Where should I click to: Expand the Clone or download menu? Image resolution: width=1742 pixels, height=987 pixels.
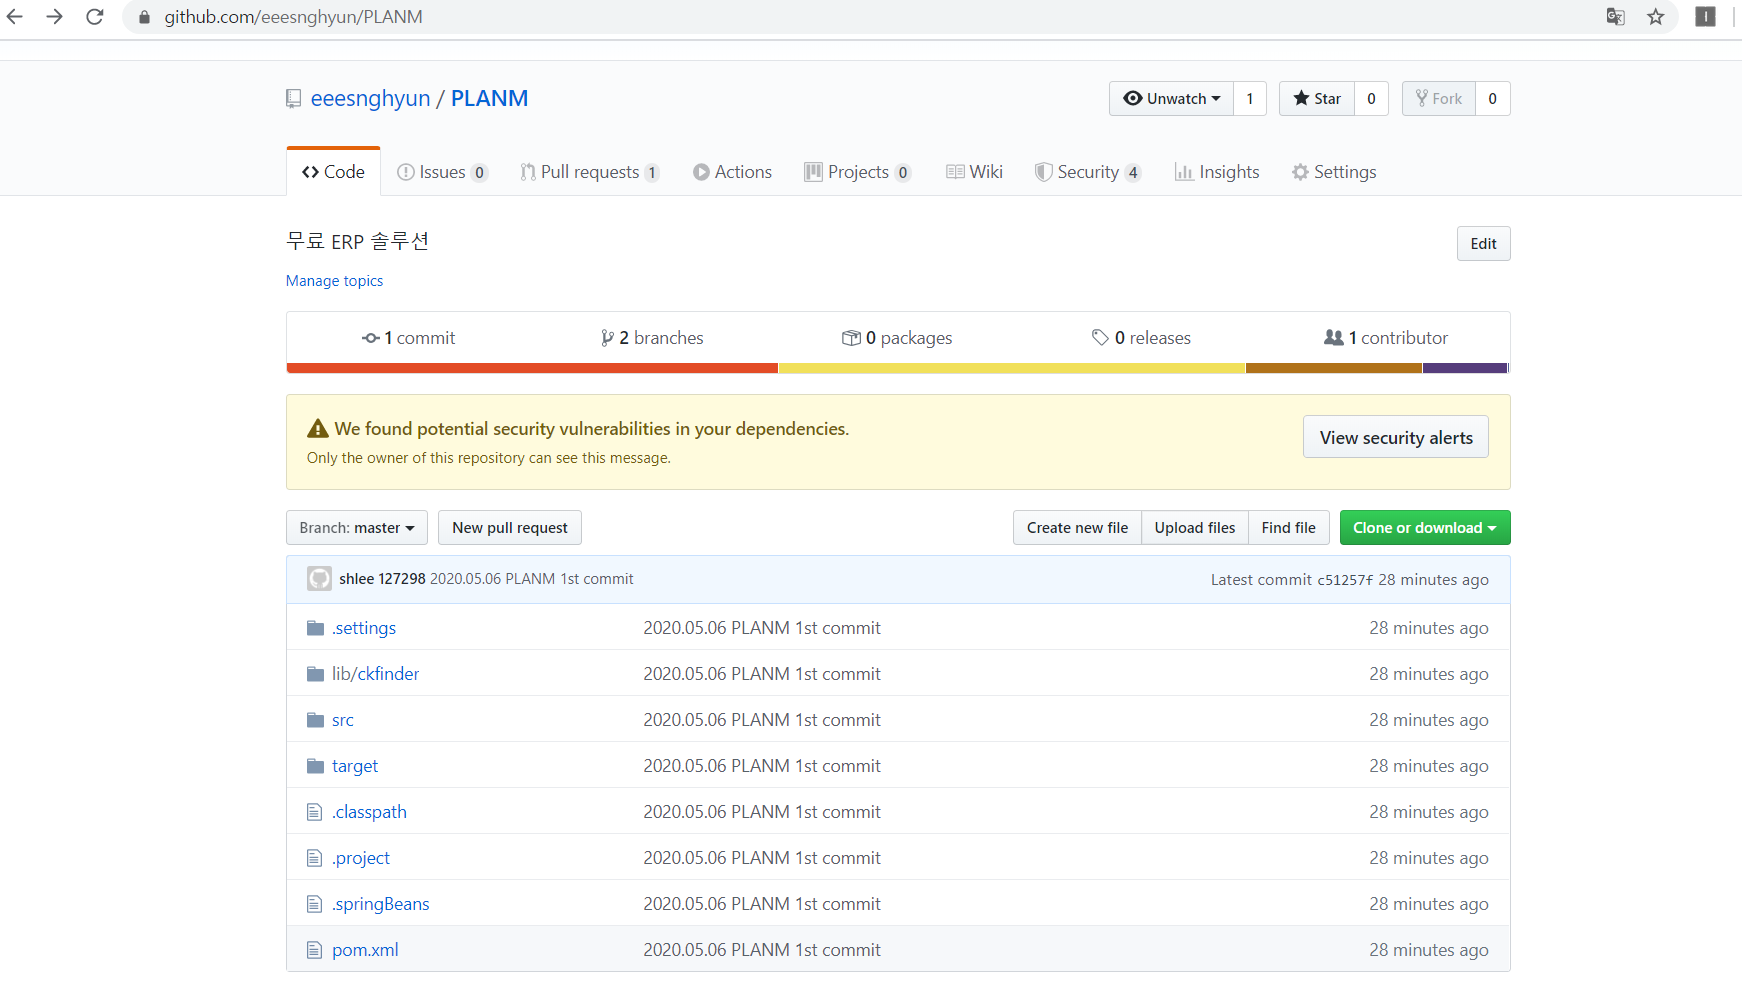[x=1425, y=528]
